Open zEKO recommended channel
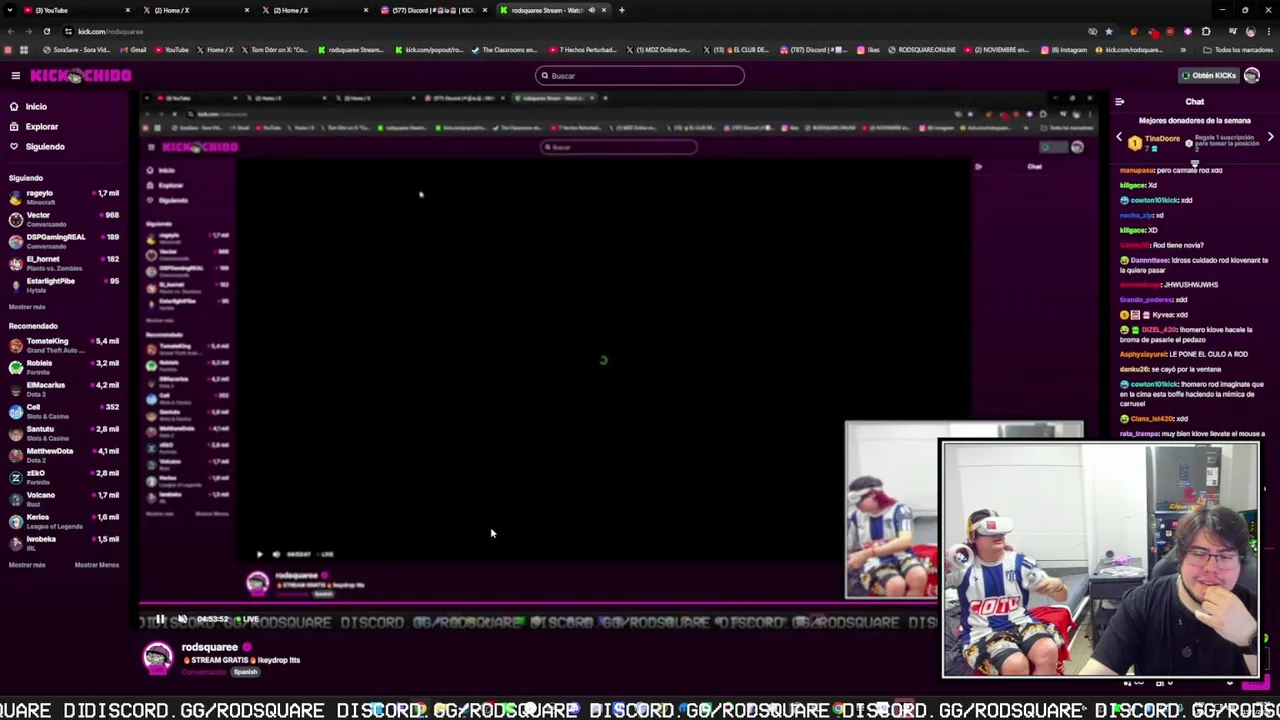1280x720 pixels. pyautogui.click(x=64, y=477)
